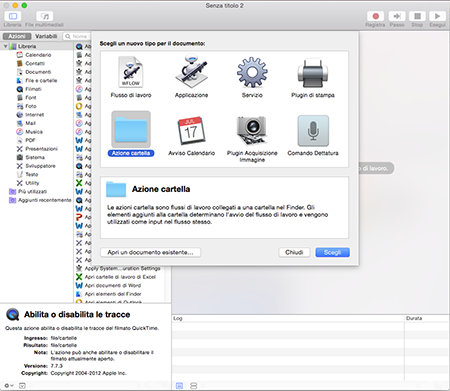This screenshot has height=391, width=450.
Task: Select Utility category in library
Action: tap(32, 183)
